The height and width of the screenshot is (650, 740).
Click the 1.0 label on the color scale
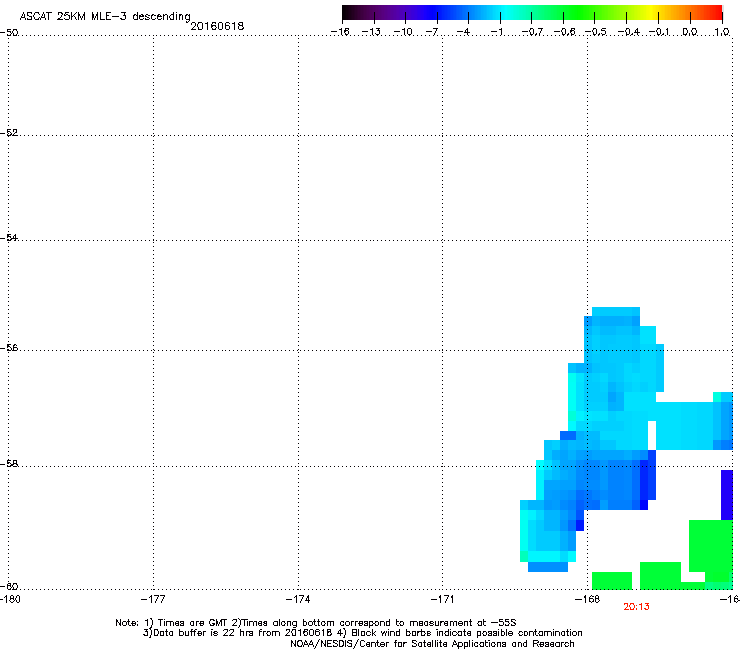[x=722, y=32]
